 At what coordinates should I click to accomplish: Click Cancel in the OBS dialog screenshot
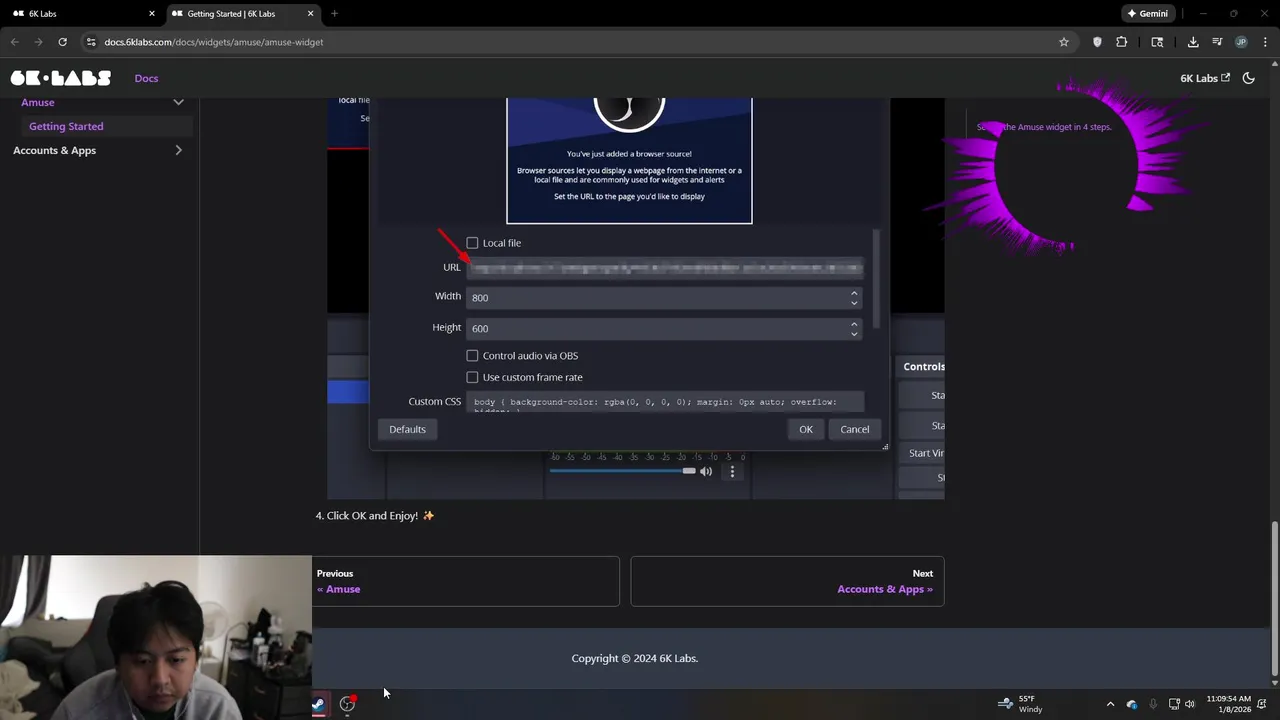click(855, 429)
